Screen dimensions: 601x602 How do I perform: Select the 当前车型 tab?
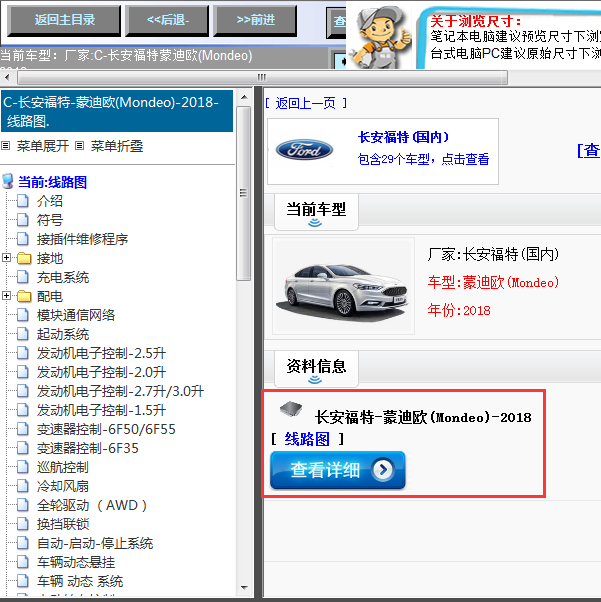[x=316, y=212]
